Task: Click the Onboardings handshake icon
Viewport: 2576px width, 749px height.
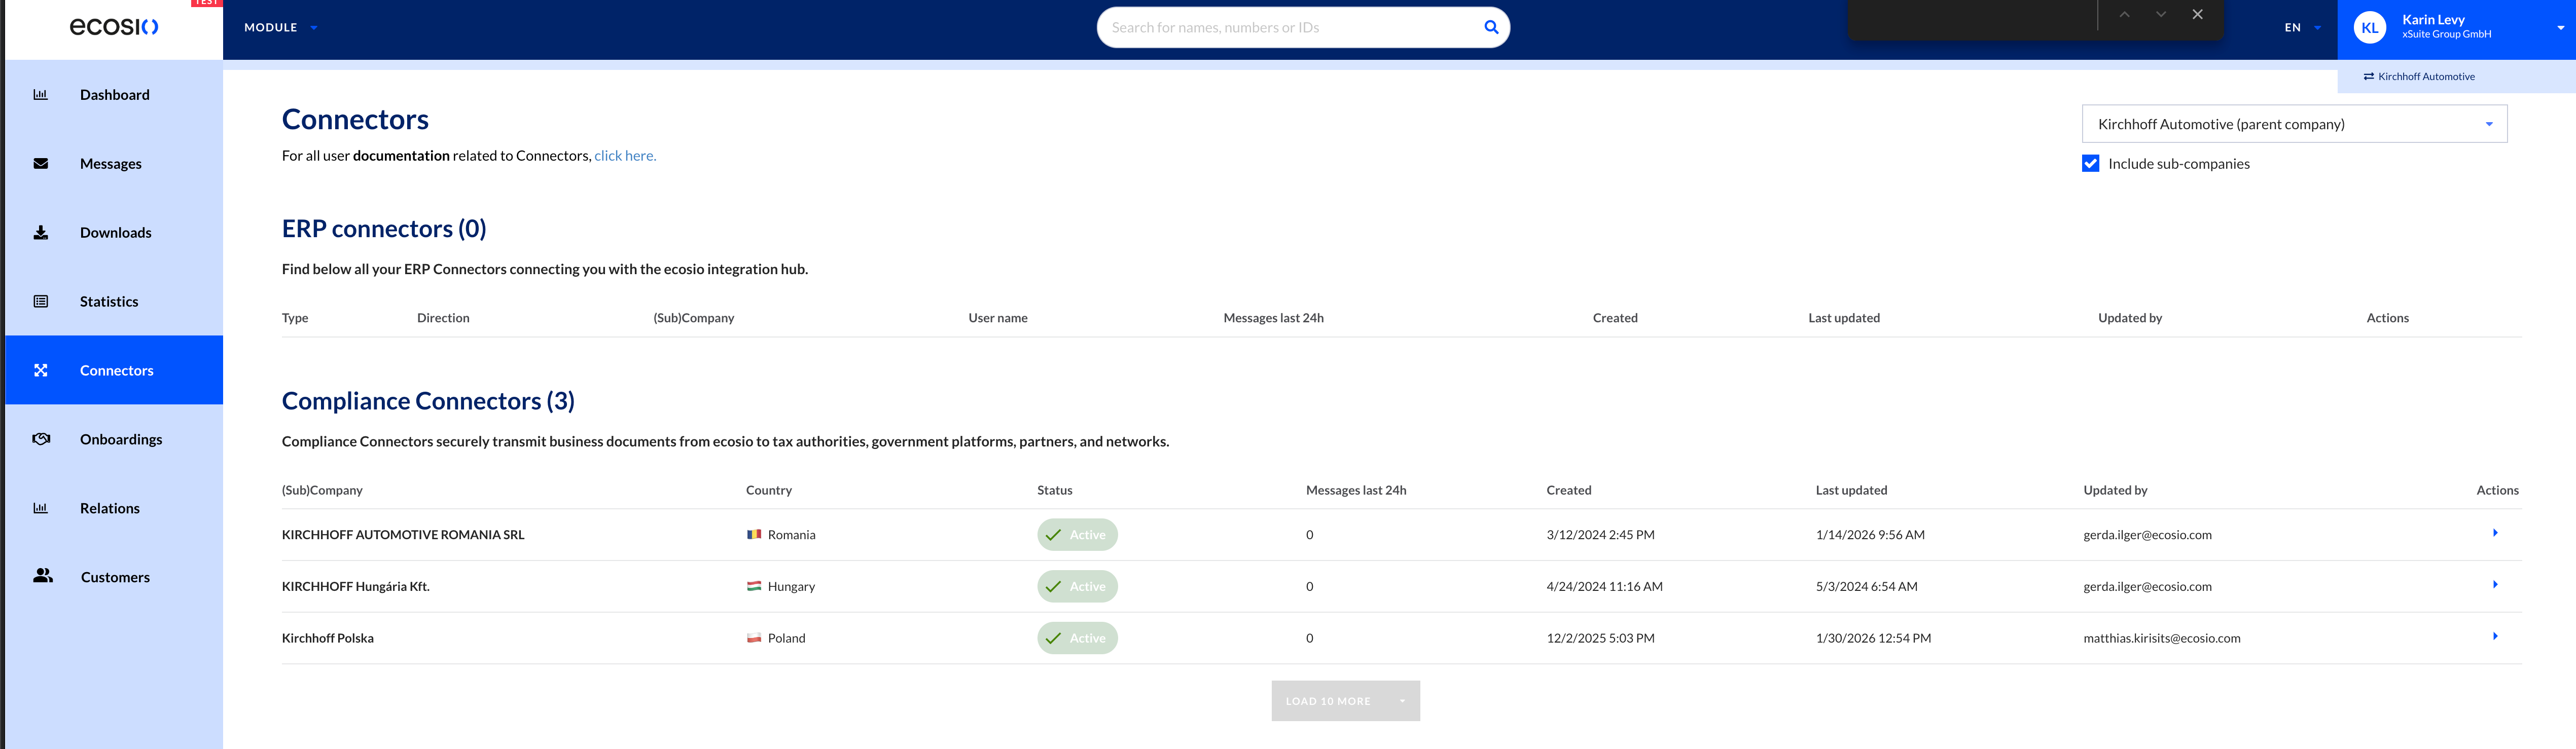Action: (x=41, y=439)
